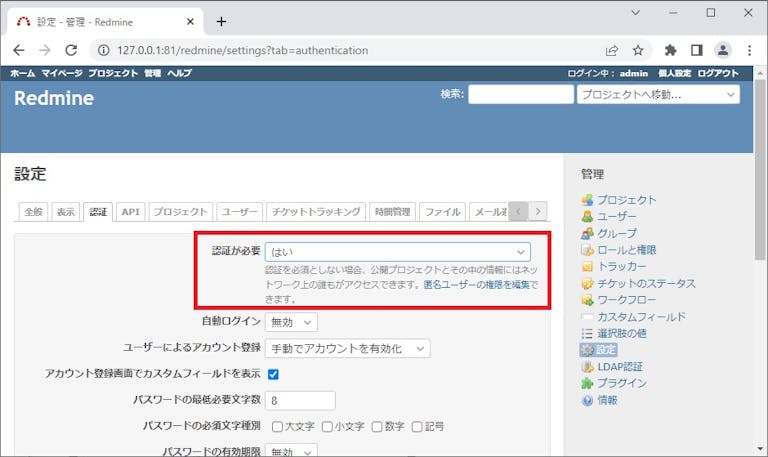Open the Chrome profile avatar icon

723,50
